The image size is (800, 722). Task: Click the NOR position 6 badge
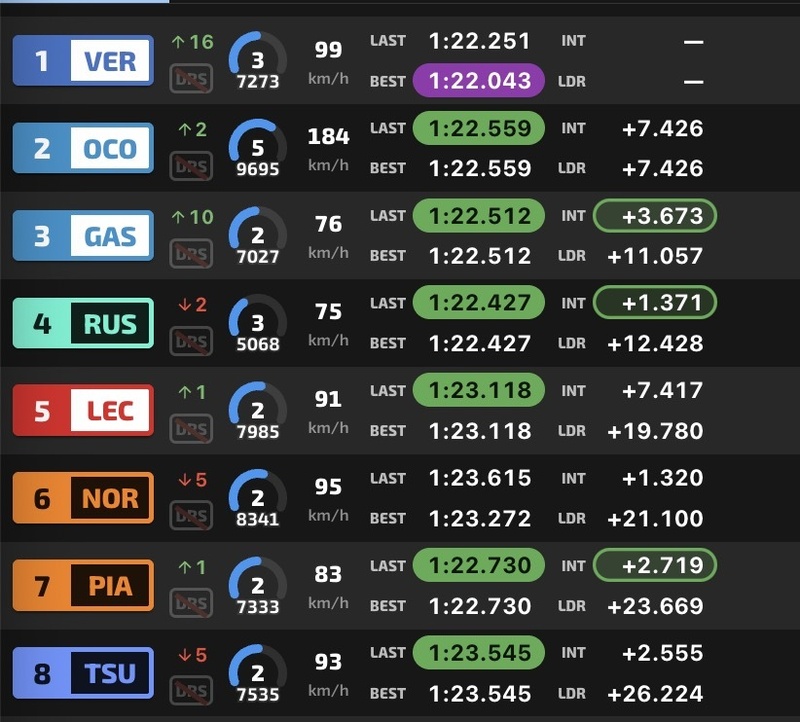point(83,498)
